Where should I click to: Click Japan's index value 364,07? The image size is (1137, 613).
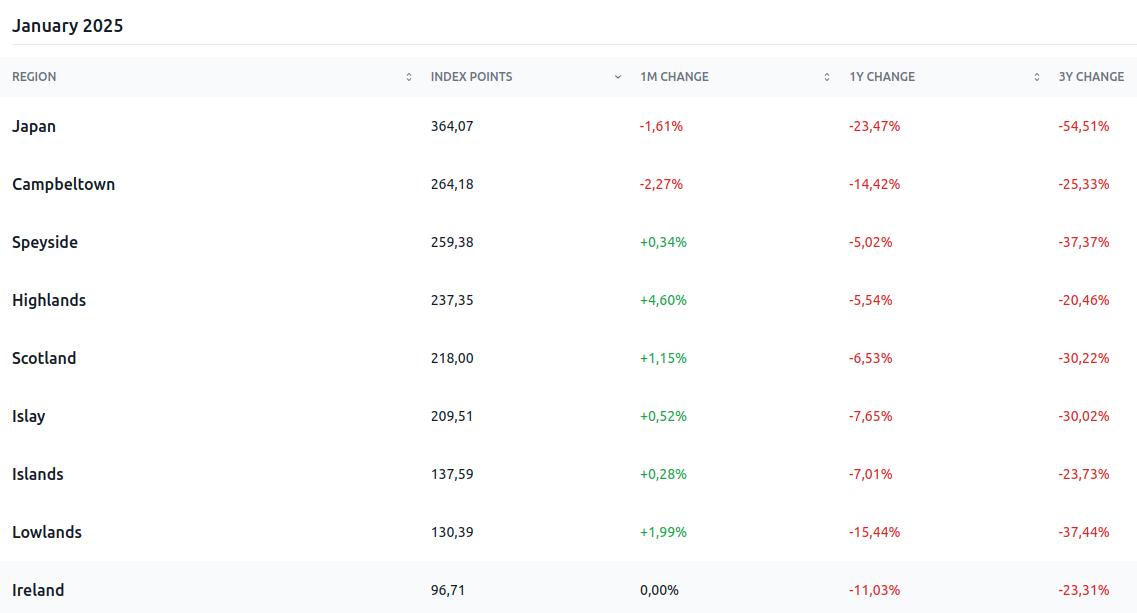pos(452,126)
